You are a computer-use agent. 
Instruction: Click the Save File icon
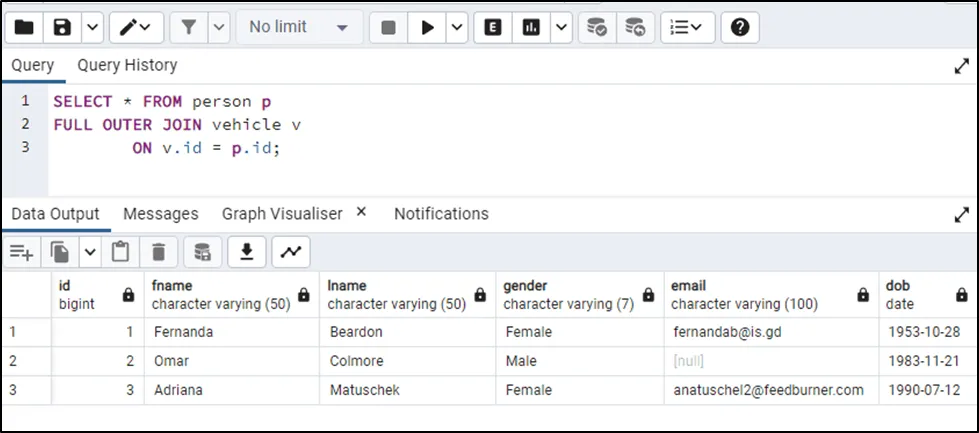(63, 27)
